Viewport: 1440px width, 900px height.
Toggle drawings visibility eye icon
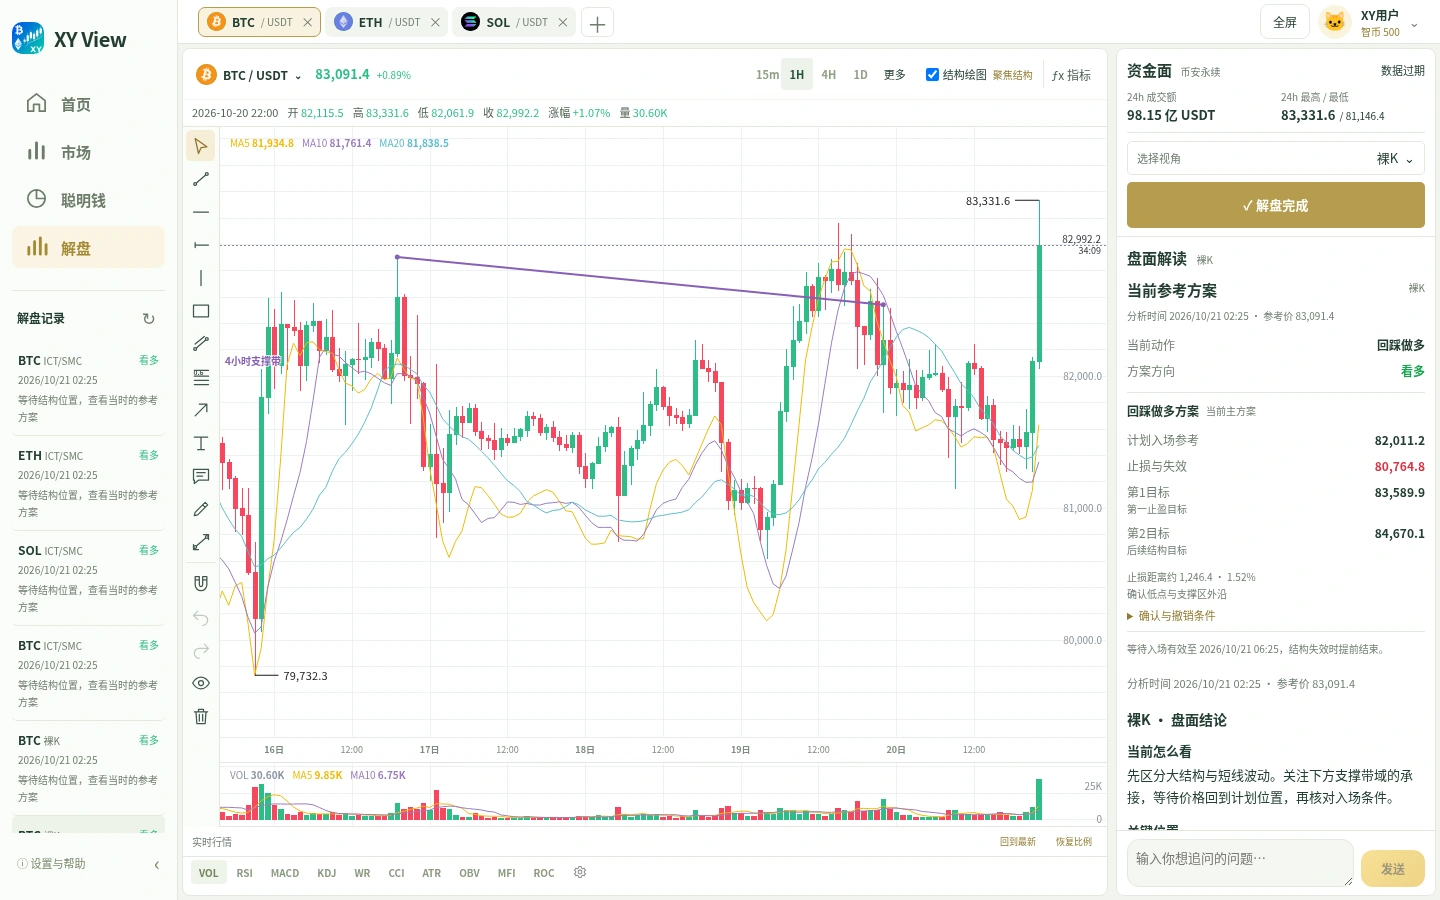pyautogui.click(x=201, y=683)
